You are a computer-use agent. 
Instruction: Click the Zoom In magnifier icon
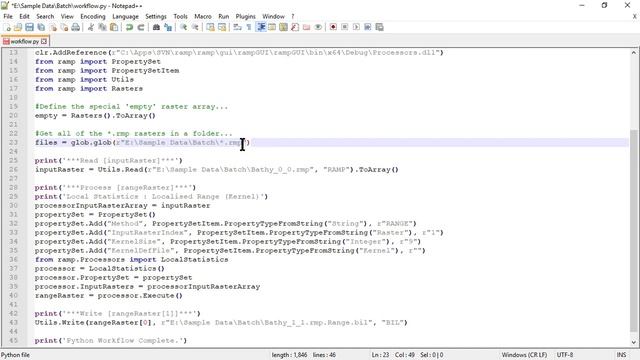pos(183,27)
